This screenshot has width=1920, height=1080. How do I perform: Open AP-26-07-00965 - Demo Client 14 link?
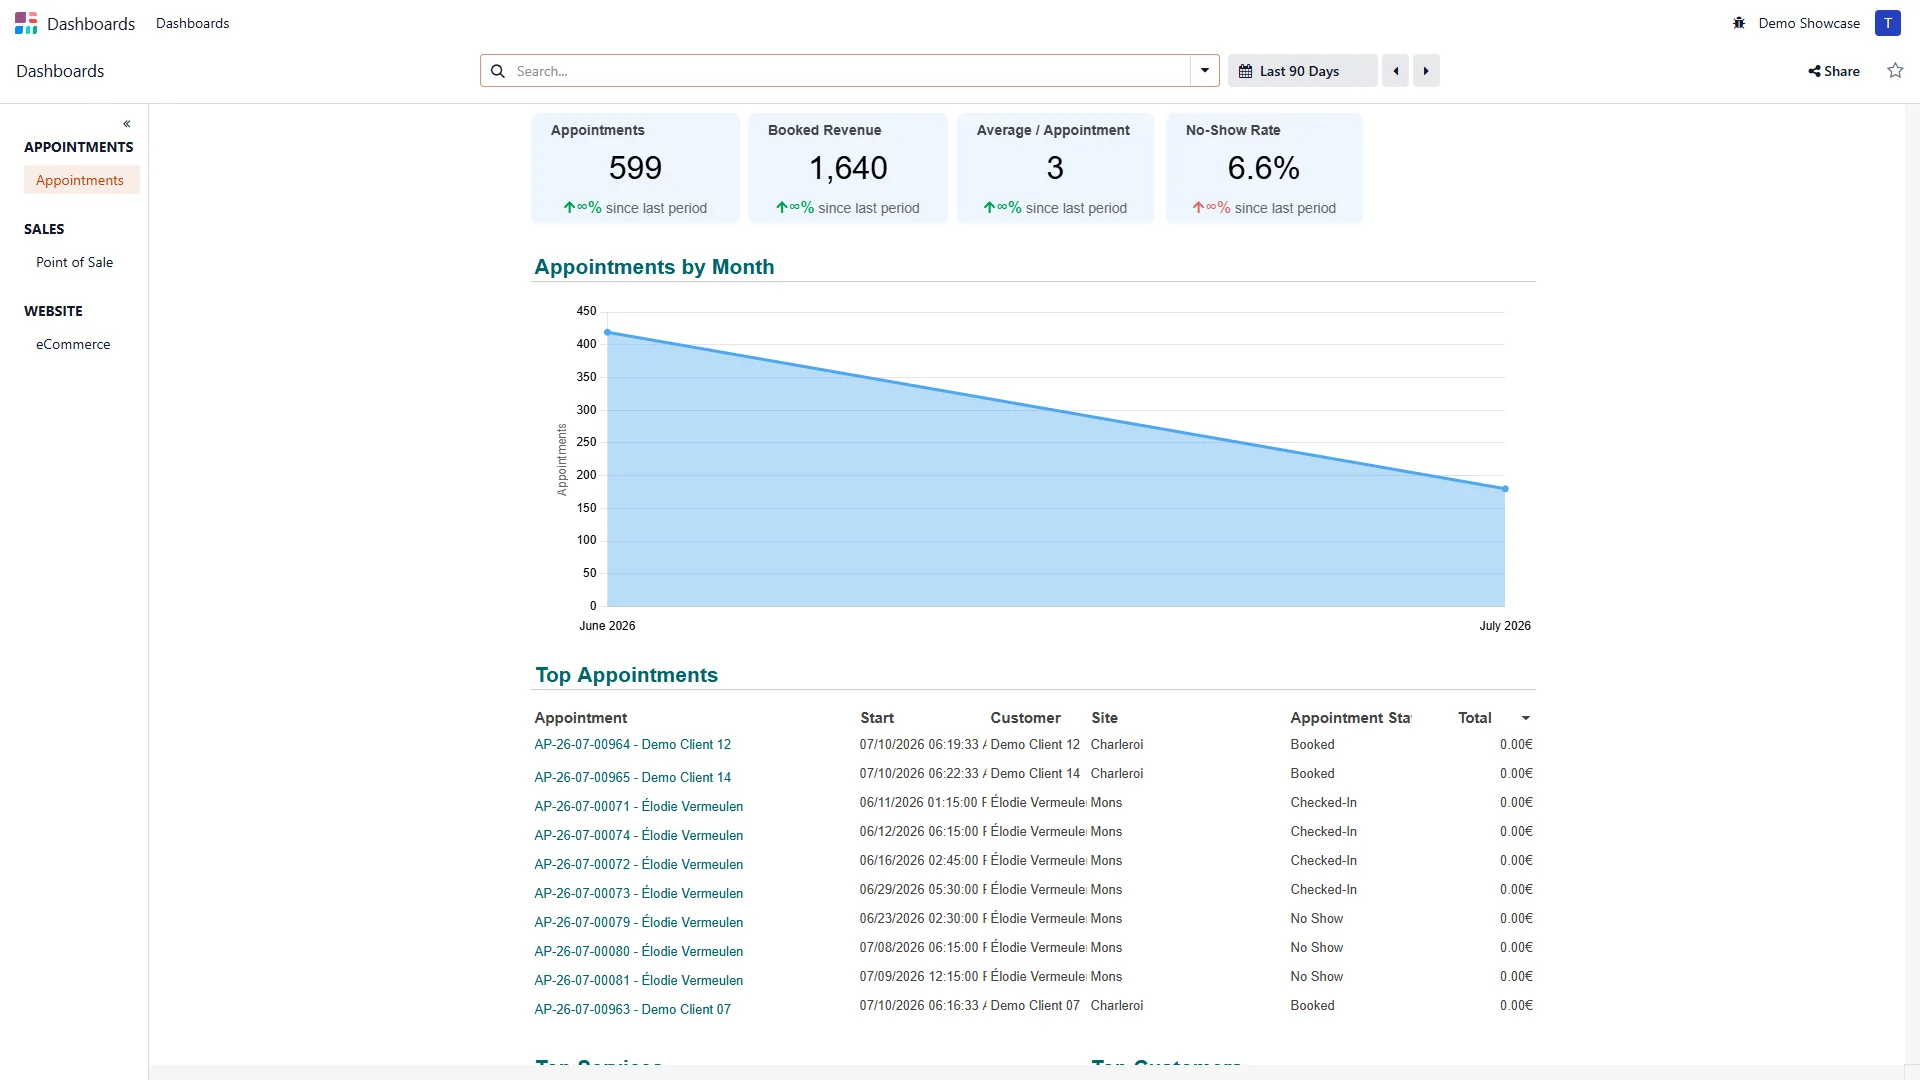click(x=632, y=777)
